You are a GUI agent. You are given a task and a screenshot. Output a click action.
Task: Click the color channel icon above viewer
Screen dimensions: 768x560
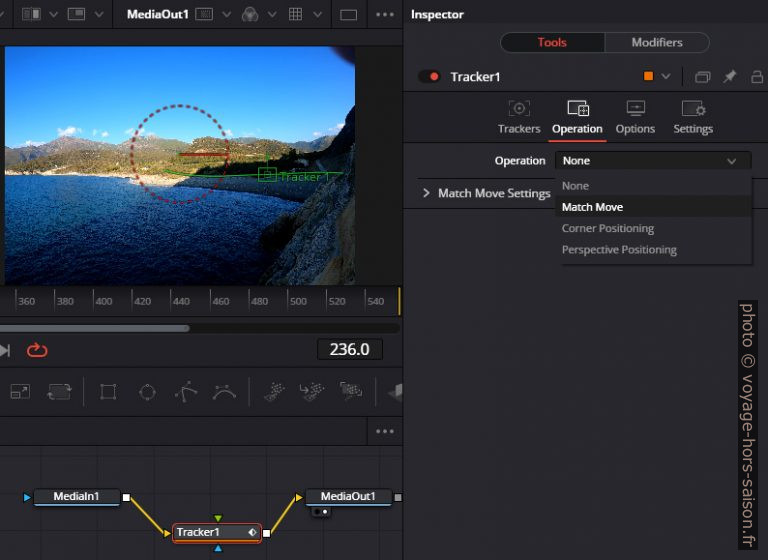click(x=250, y=15)
